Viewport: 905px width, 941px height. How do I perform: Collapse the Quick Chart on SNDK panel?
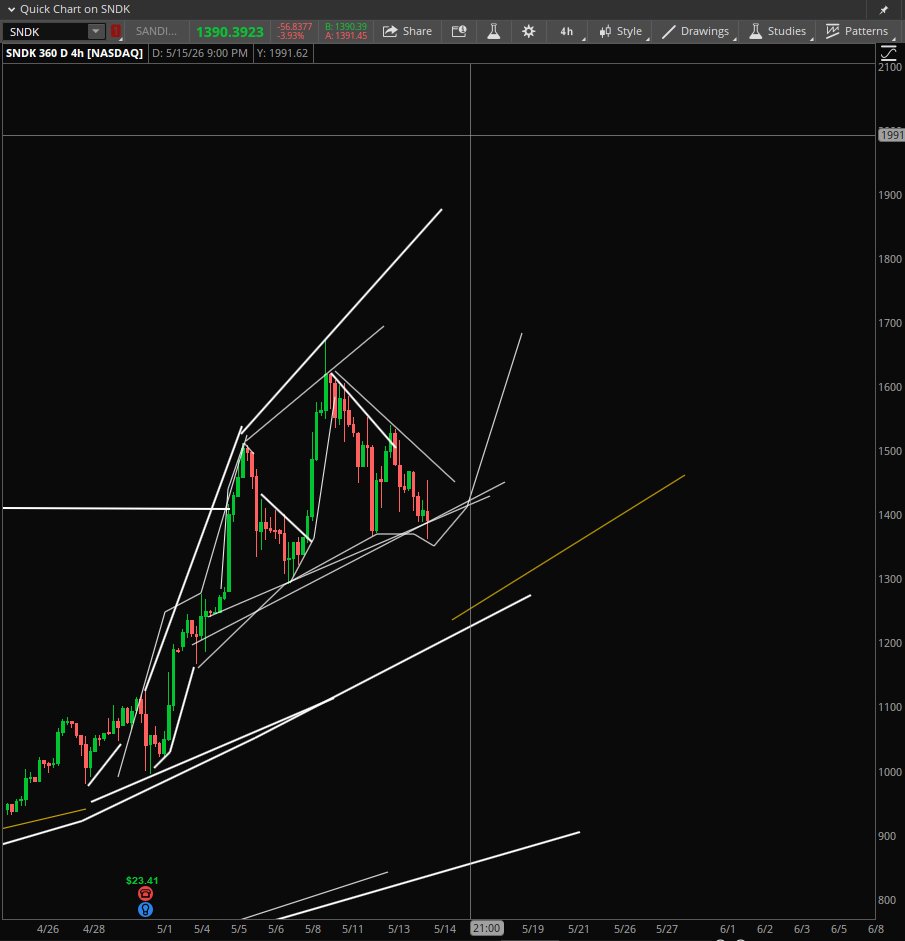coord(11,9)
